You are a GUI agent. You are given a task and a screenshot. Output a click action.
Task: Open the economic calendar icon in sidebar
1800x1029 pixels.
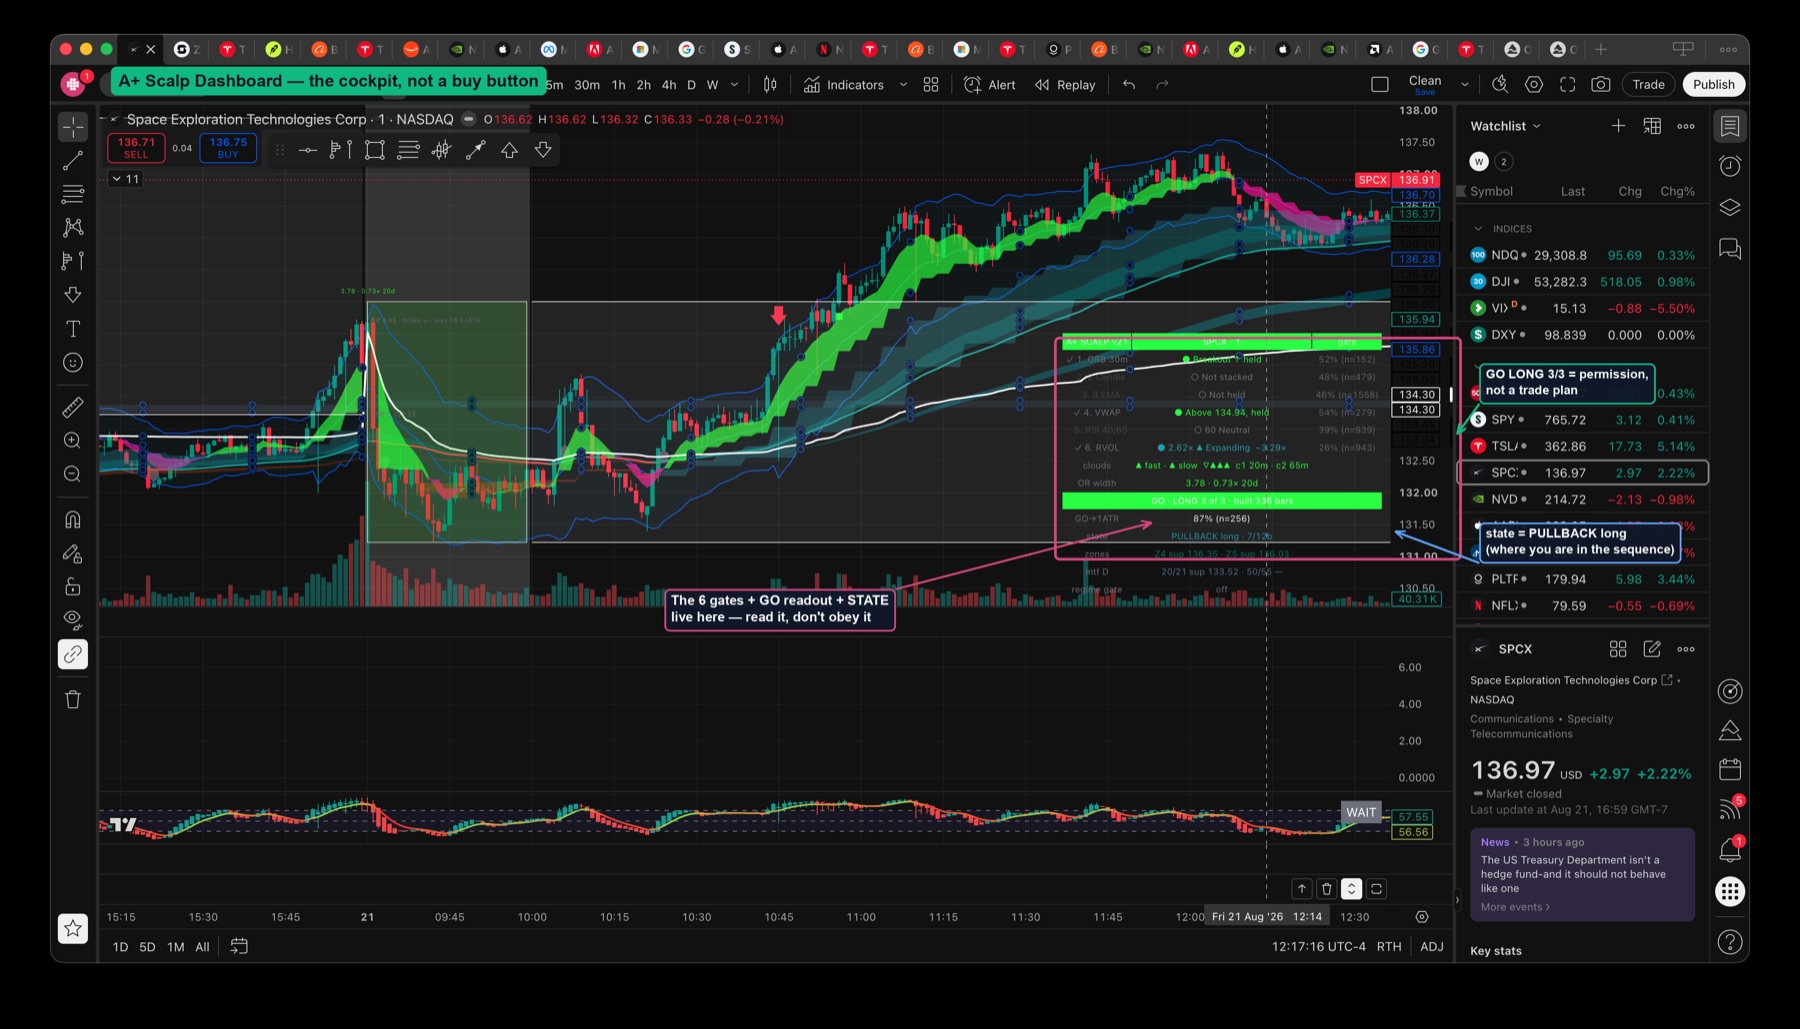[1730, 769]
